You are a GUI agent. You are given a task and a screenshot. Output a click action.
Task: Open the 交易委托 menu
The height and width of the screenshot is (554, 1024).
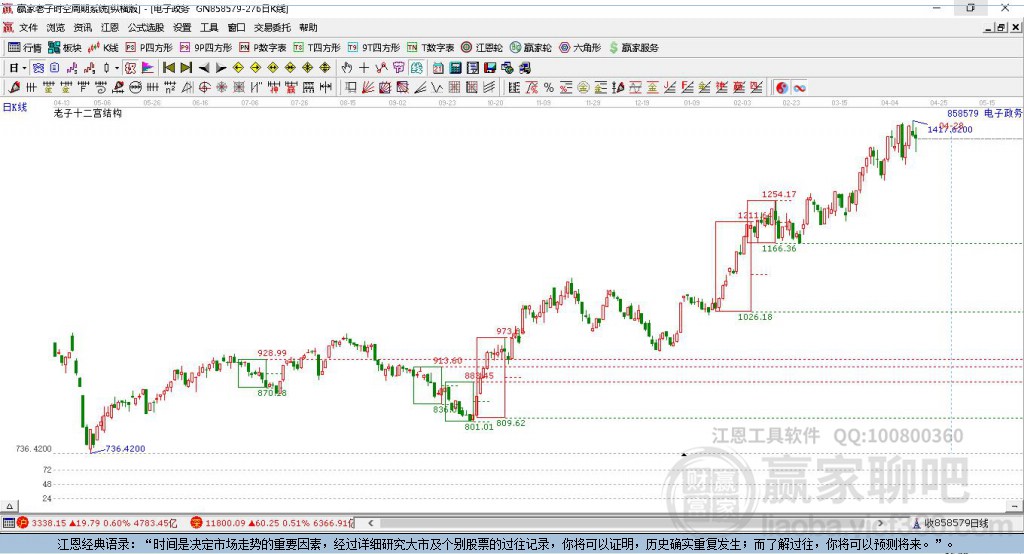(272, 27)
